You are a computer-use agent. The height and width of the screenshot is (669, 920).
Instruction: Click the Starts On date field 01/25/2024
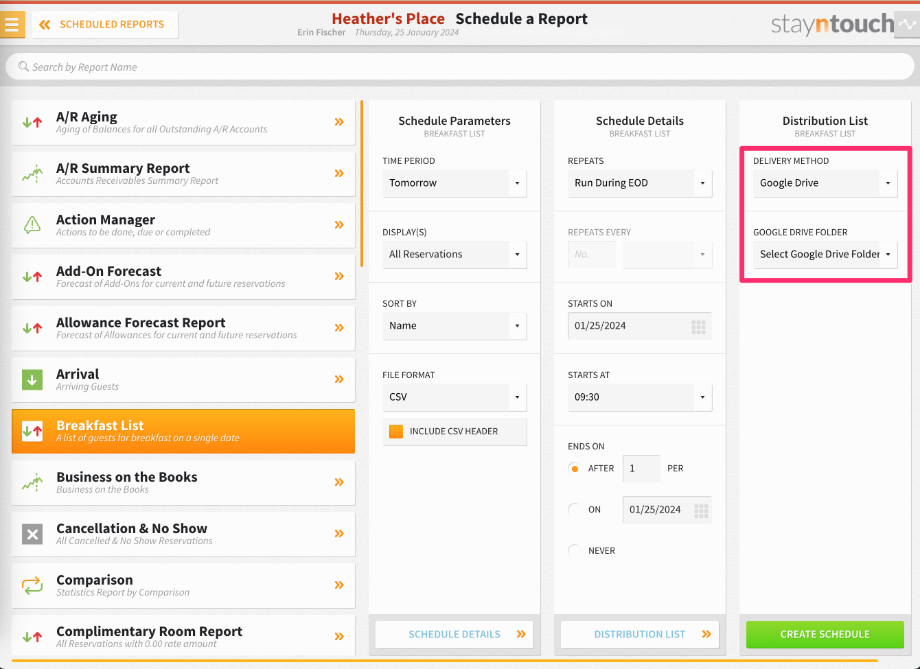640,326
